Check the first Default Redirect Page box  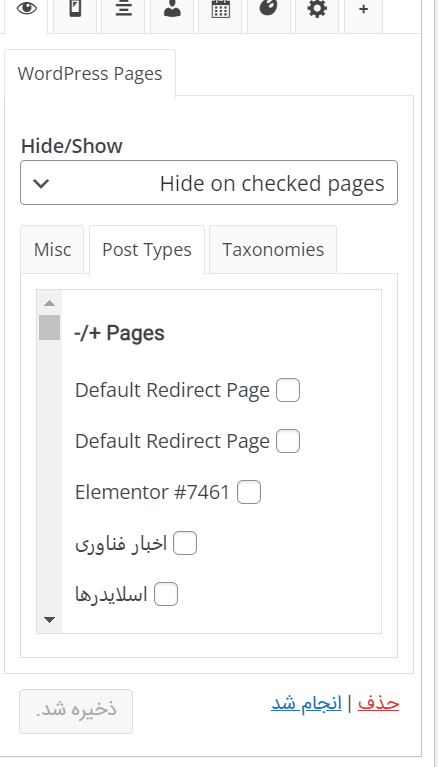coord(288,390)
